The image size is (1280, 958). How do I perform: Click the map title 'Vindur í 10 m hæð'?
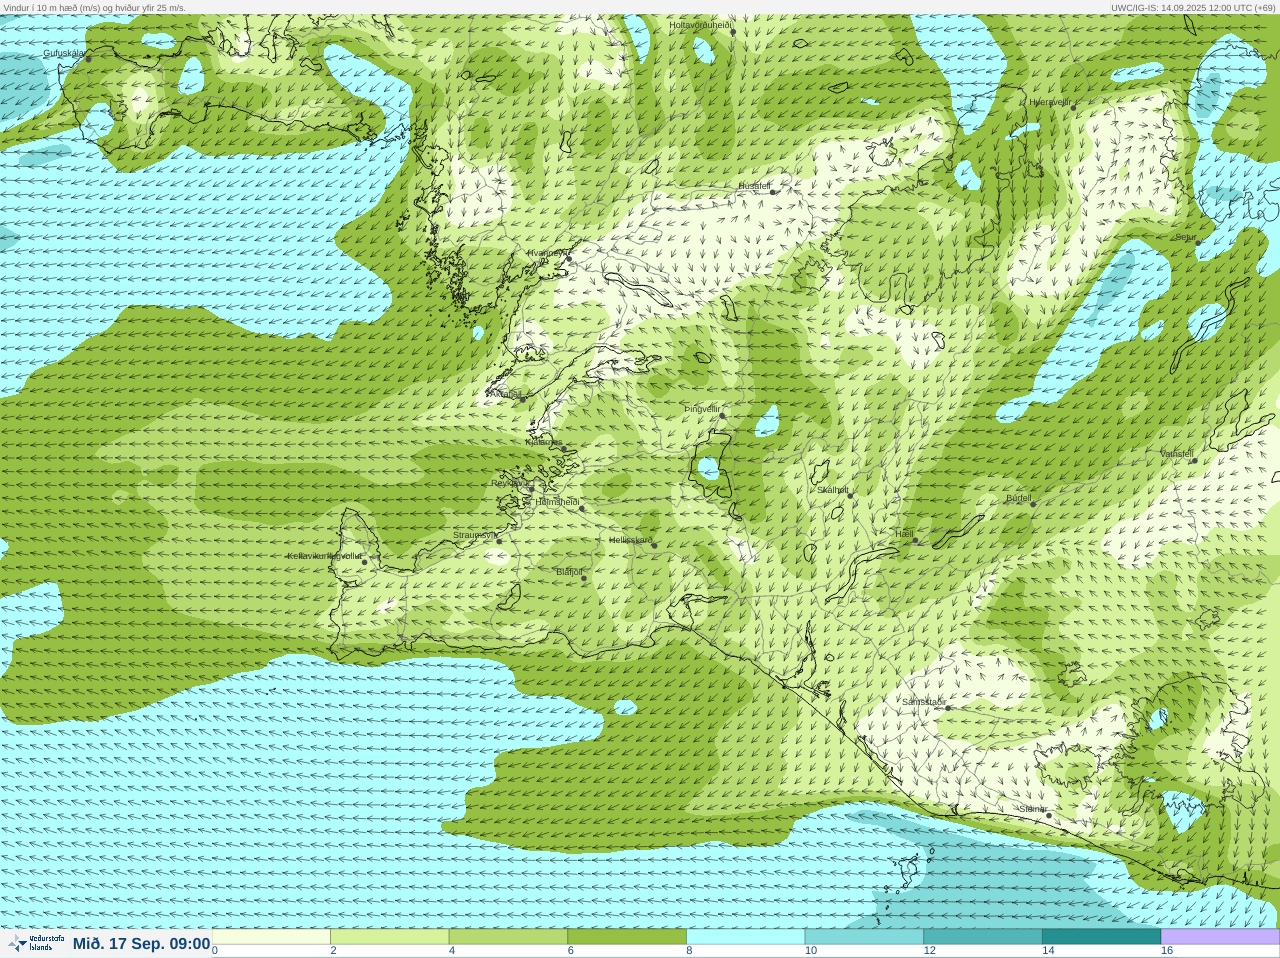[42, 7]
